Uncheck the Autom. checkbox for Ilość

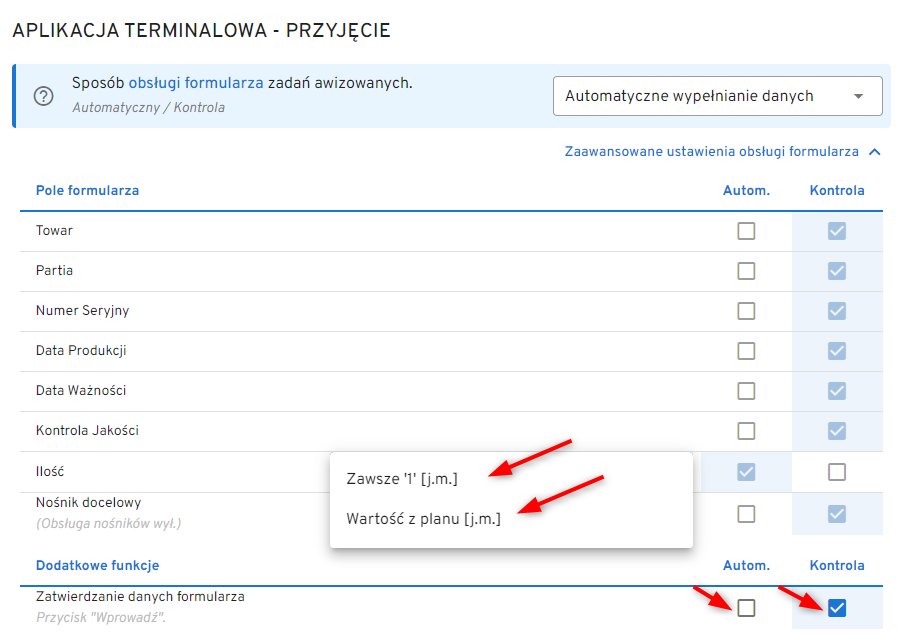pyautogui.click(x=746, y=472)
